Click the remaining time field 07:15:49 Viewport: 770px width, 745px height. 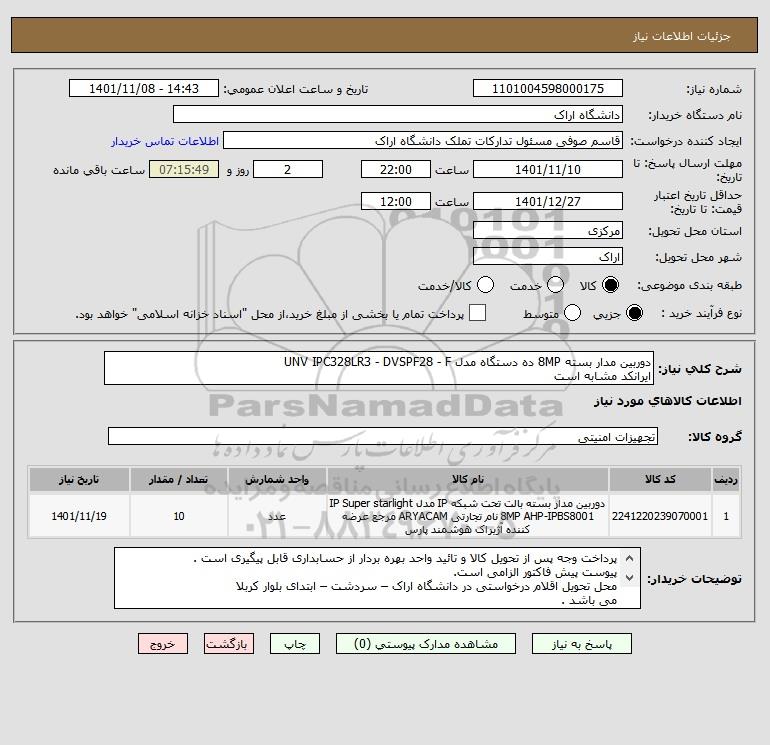(184, 169)
